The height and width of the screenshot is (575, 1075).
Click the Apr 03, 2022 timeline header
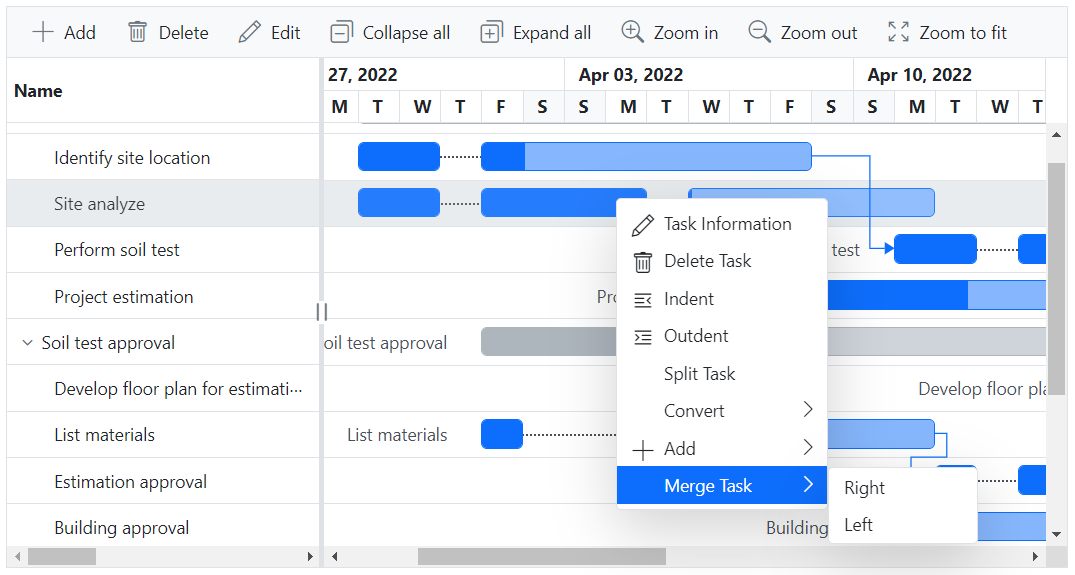pos(709,75)
